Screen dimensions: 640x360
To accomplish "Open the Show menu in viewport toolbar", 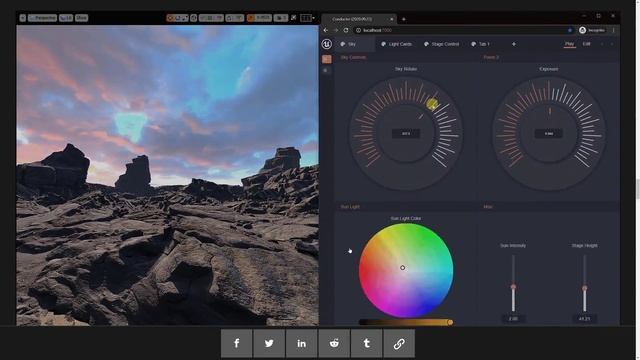I will tap(81, 18).
